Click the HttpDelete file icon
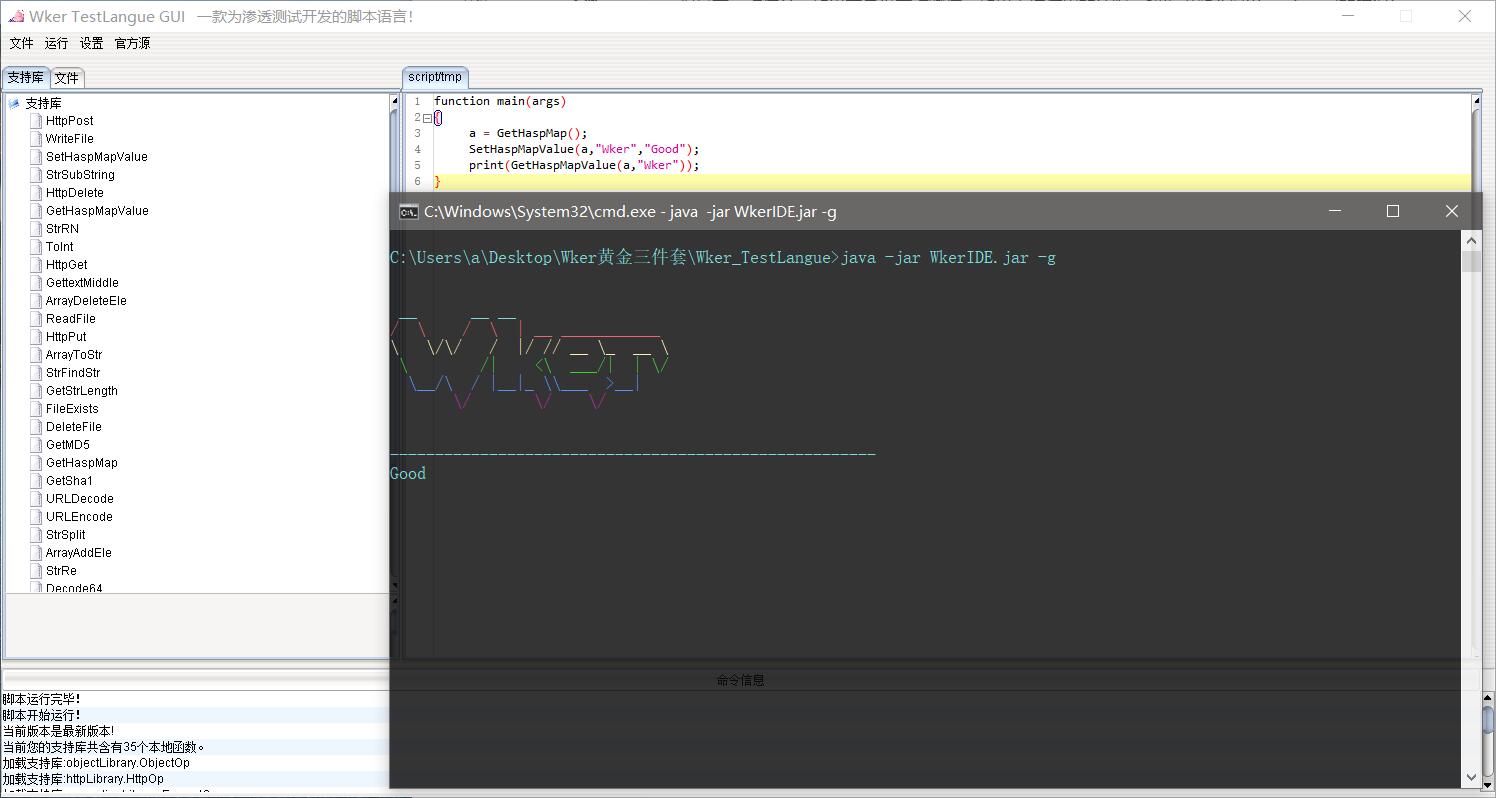This screenshot has height=798, width=1496. tap(36, 193)
